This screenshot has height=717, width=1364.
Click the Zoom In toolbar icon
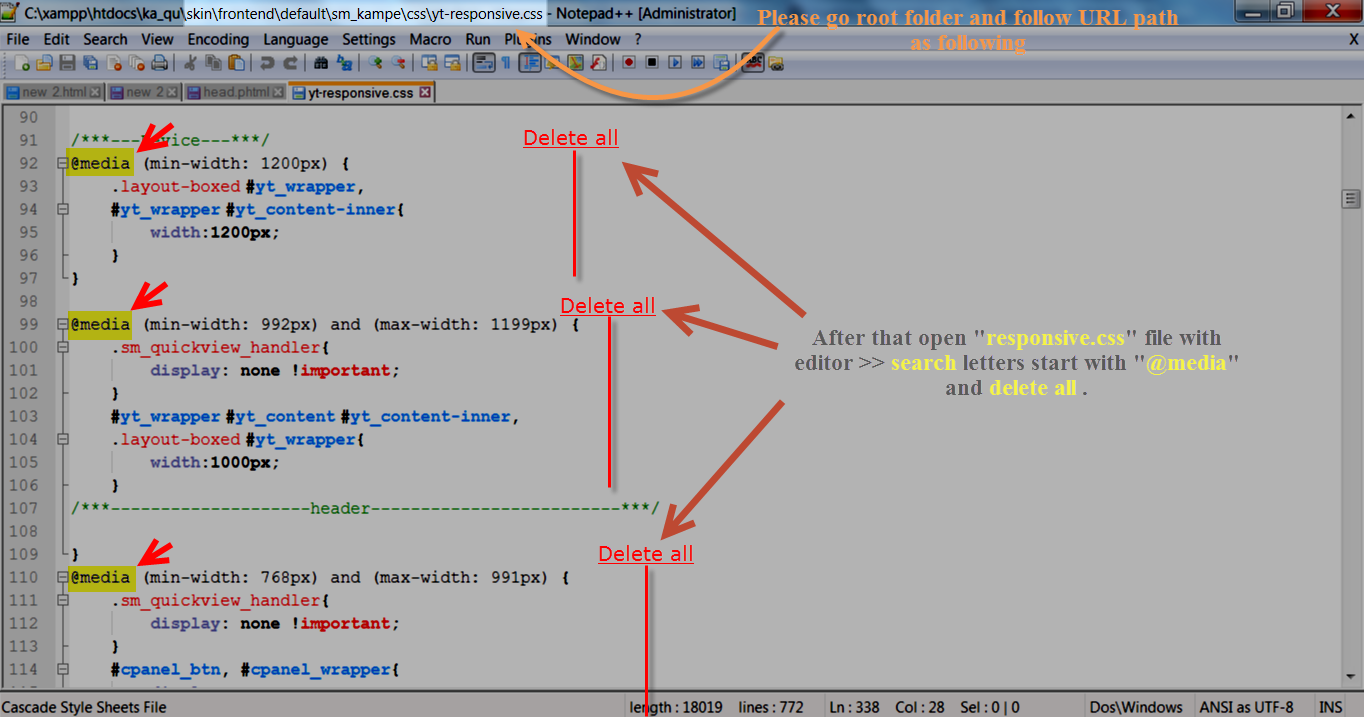click(x=375, y=63)
